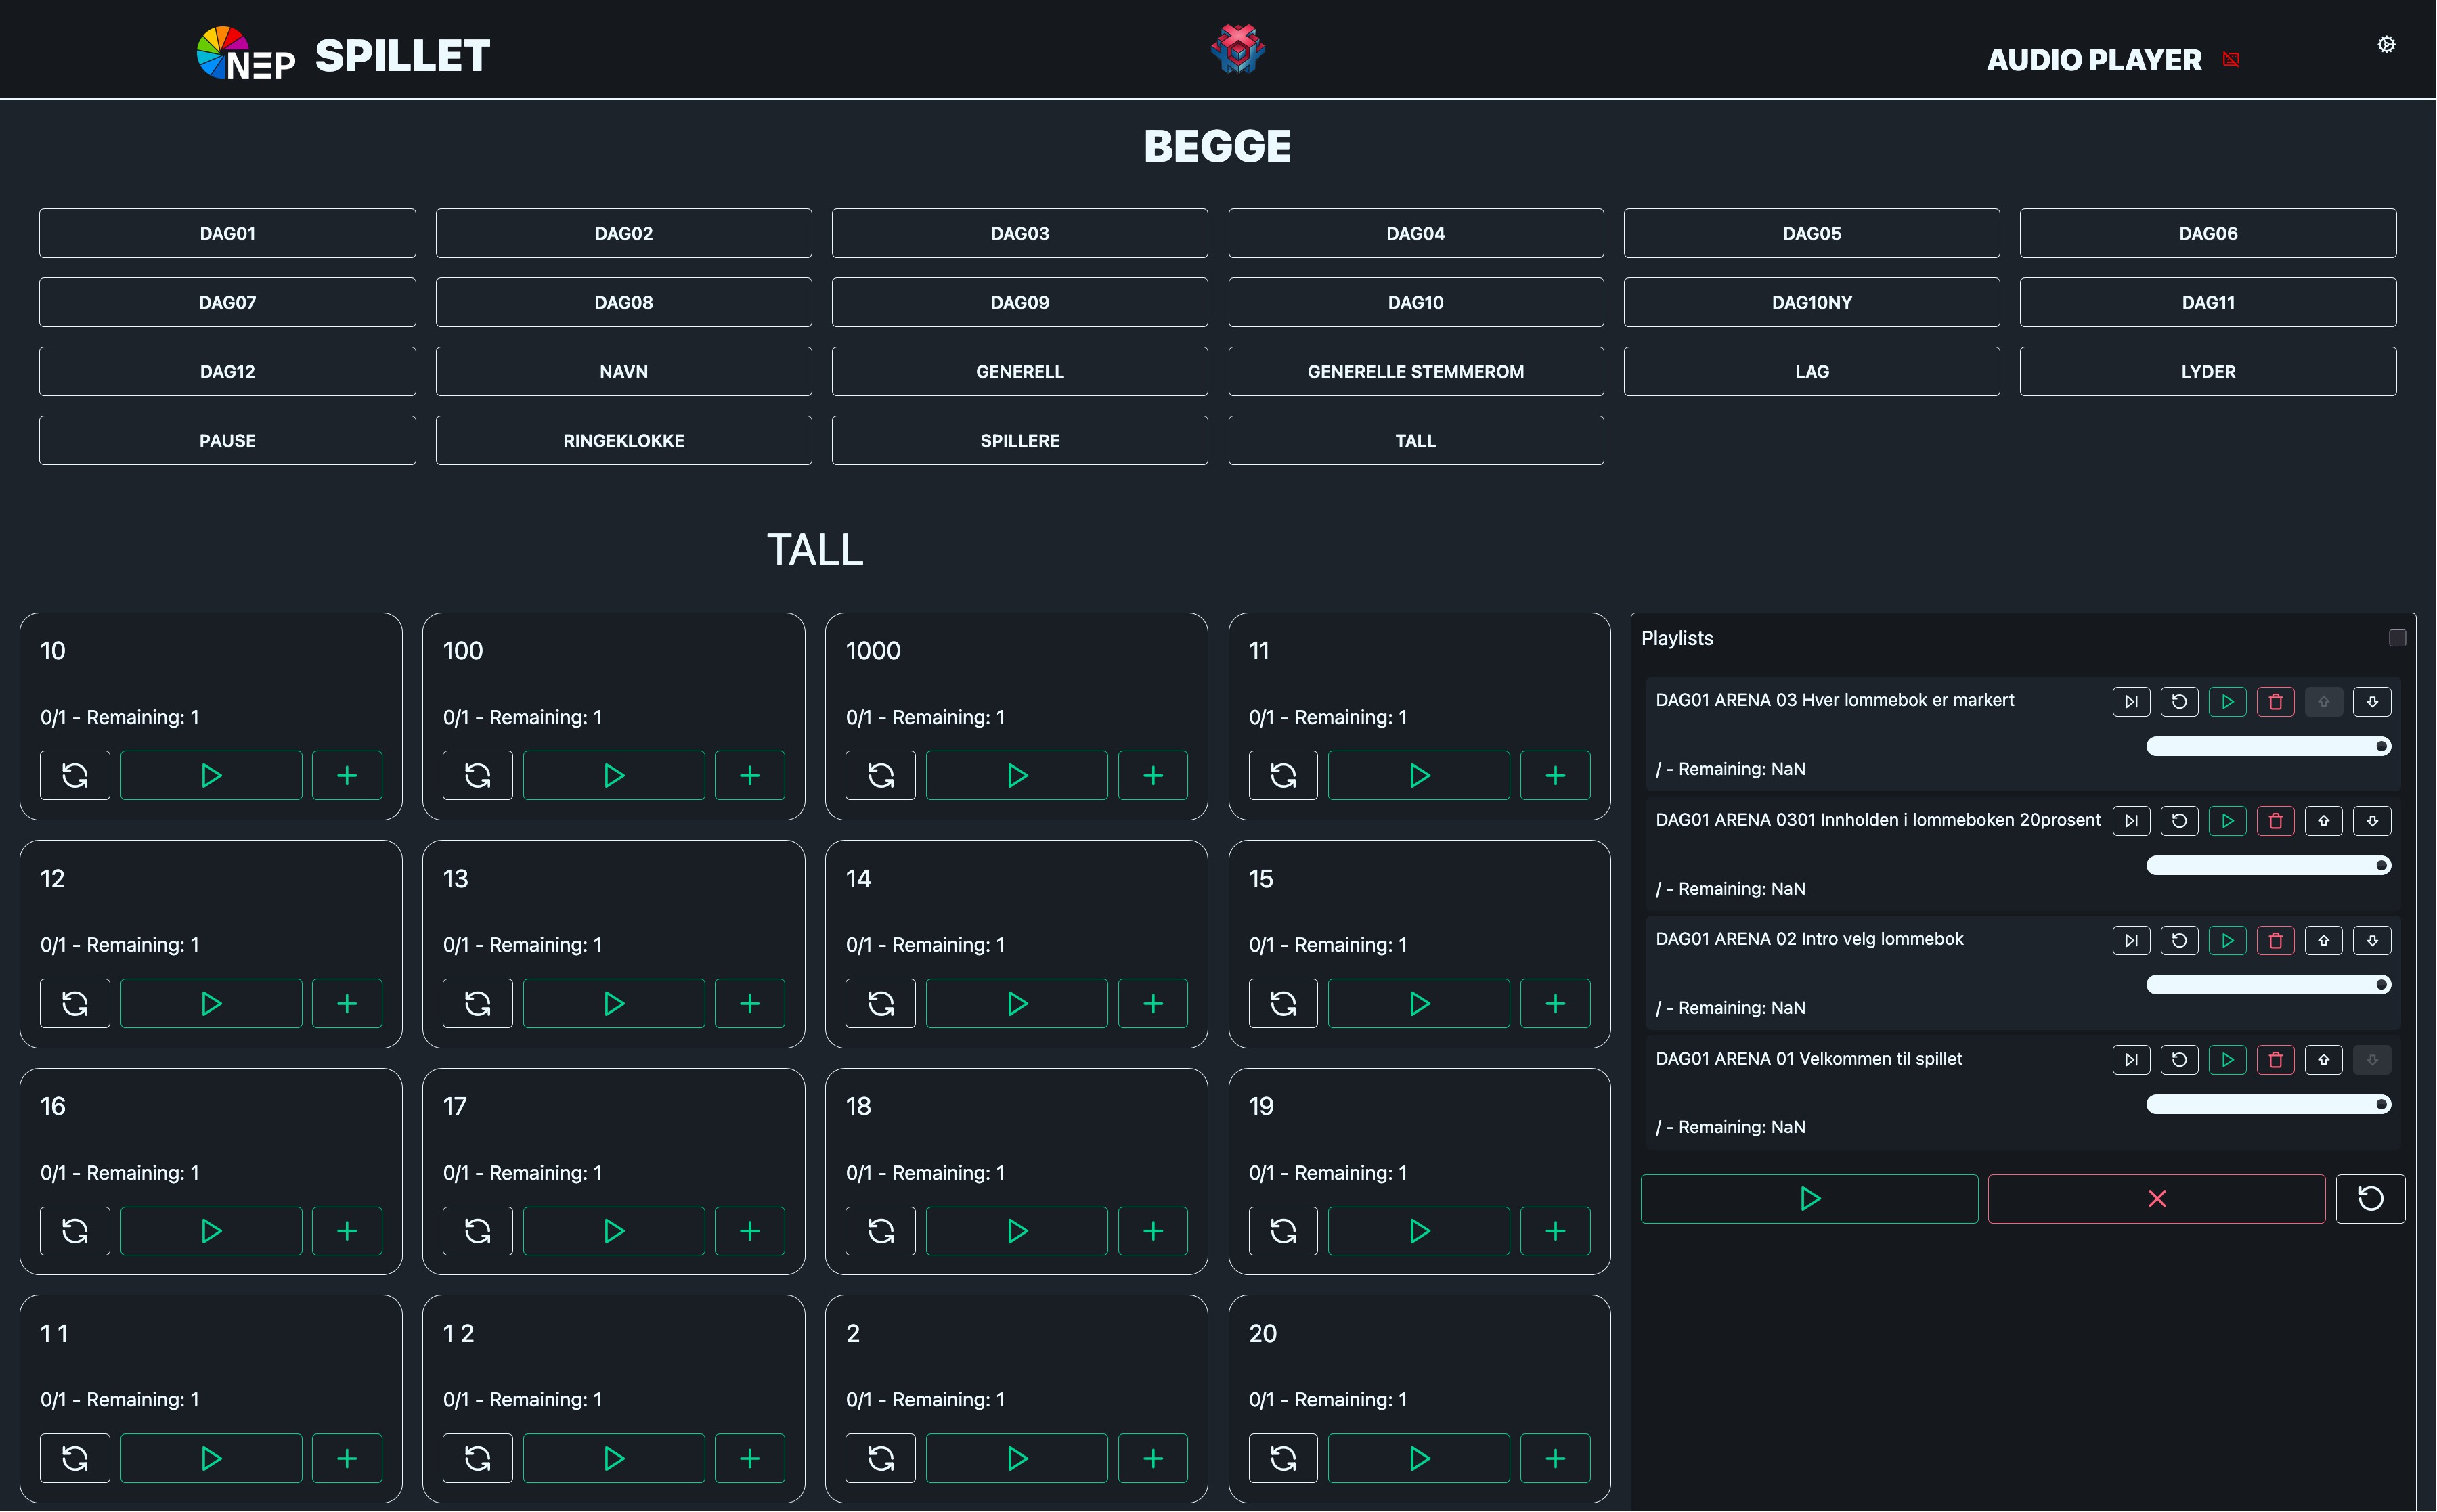Open the DAG05 category
Viewport: 2437px width, 1512px height.
[x=1811, y=233]
